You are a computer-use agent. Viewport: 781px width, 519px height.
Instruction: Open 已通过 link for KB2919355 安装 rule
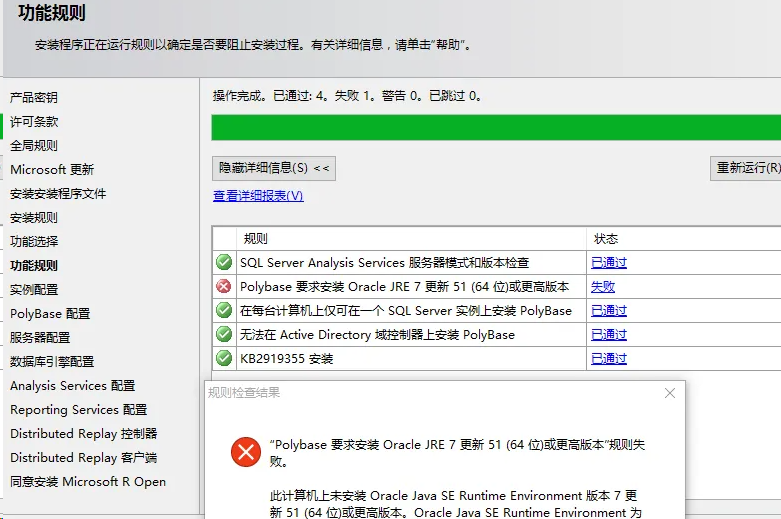(x=608, y=358)
